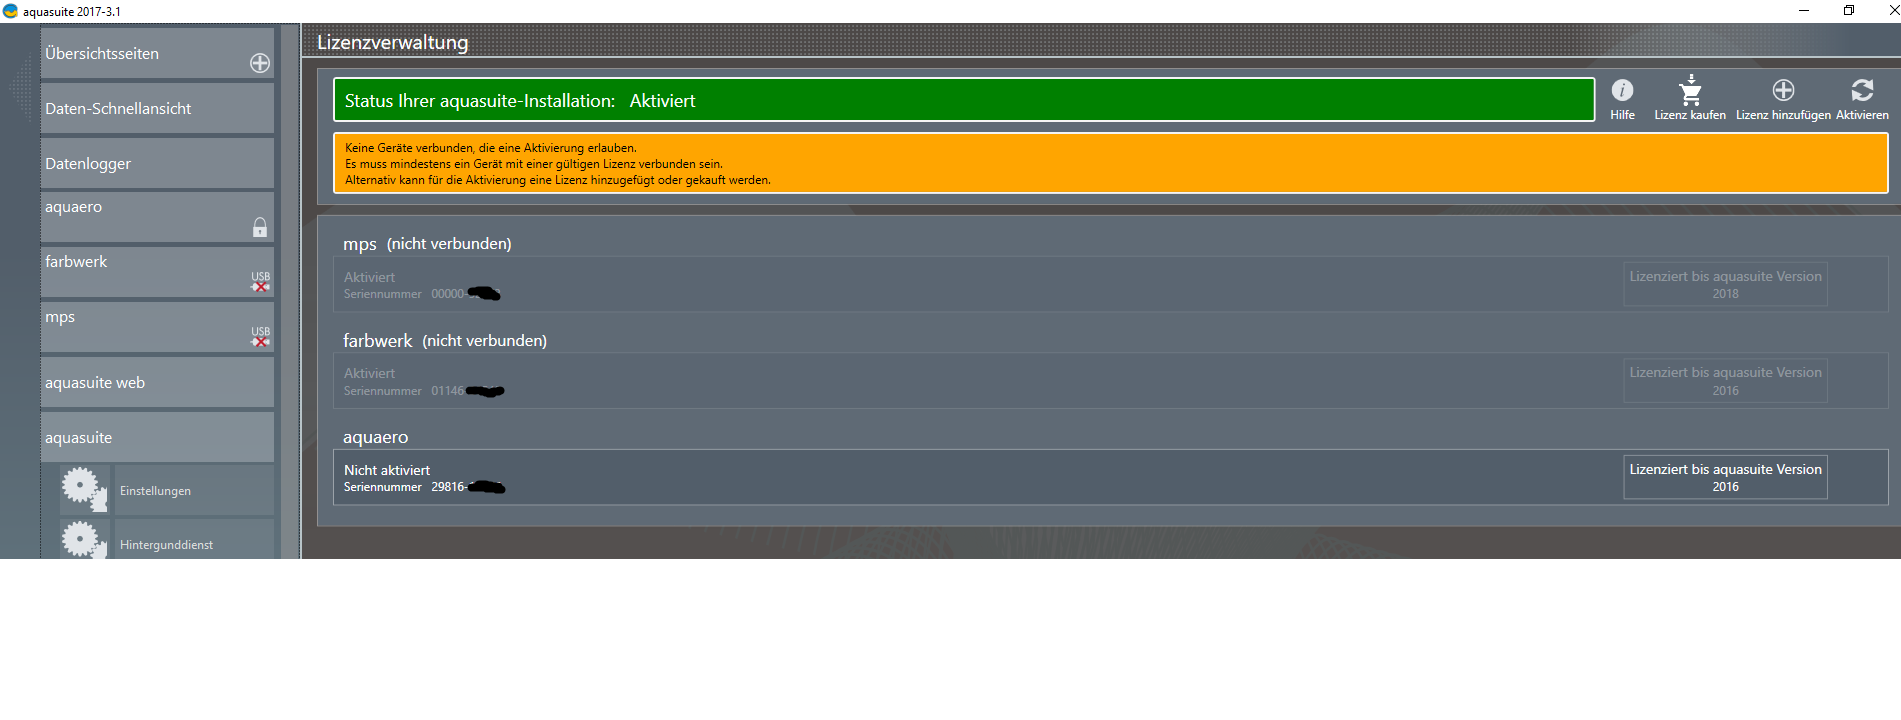Open Hilfe info icon
This screenshot has width=1901, height=720.
coord(1622,90)
